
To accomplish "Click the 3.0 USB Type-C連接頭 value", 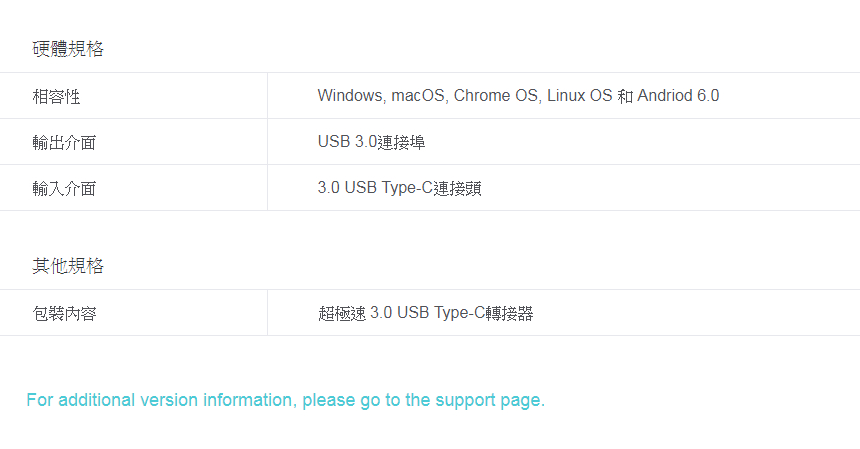I will (x=399, y=188).
